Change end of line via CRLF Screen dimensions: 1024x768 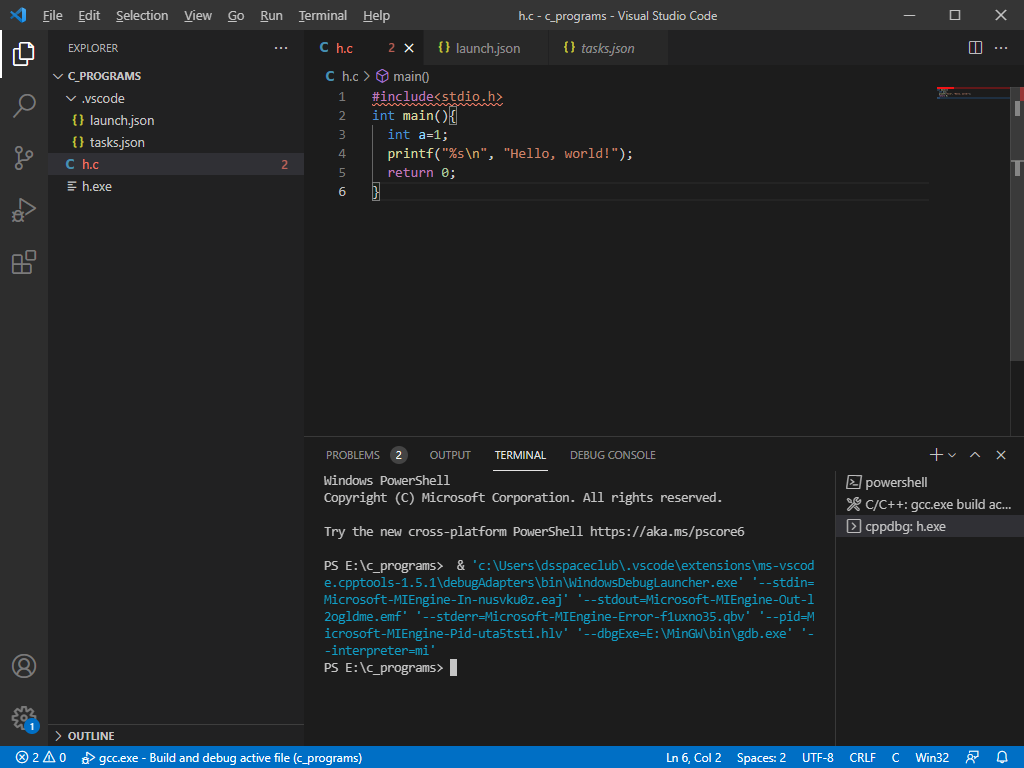click(863, 758)
